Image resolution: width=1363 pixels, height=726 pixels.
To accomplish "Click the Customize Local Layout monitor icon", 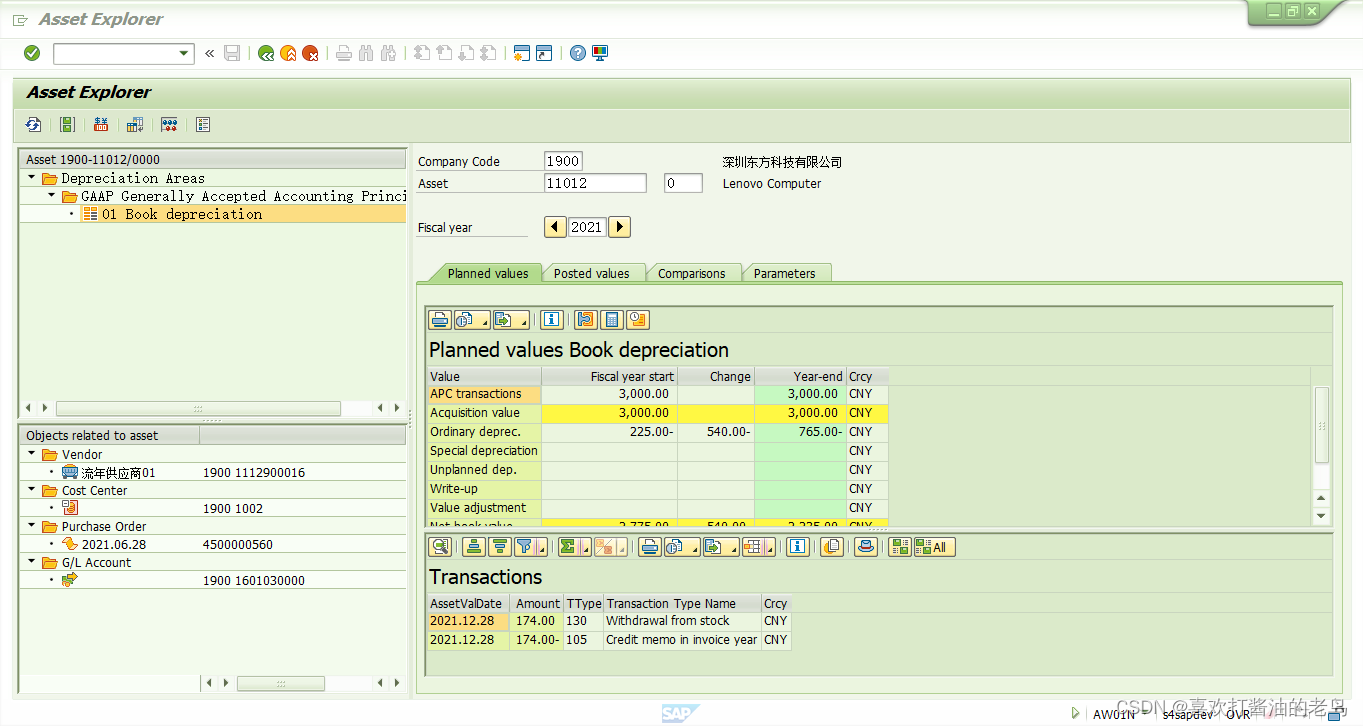I will click(x=600, y=53).
